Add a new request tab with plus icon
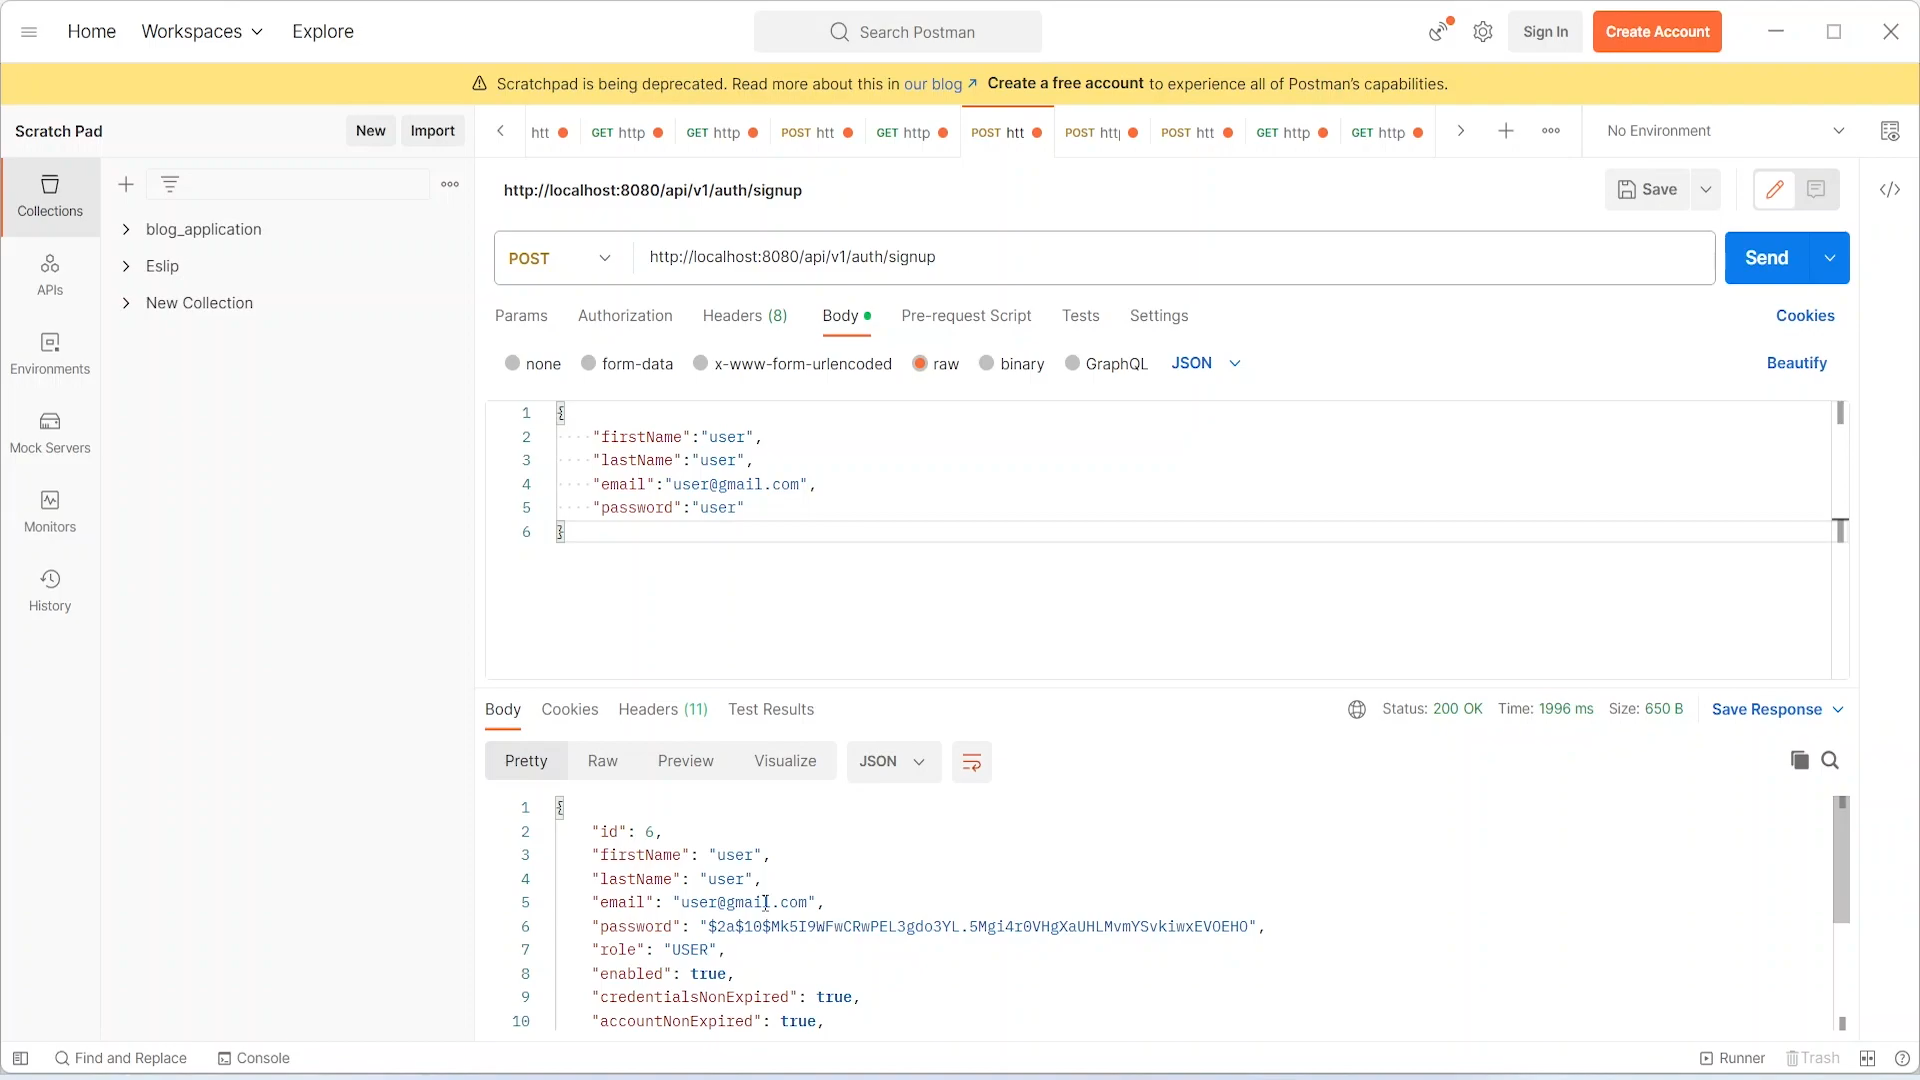1920x1080 pixels. pyautogui.click(x=1506, y=131)
